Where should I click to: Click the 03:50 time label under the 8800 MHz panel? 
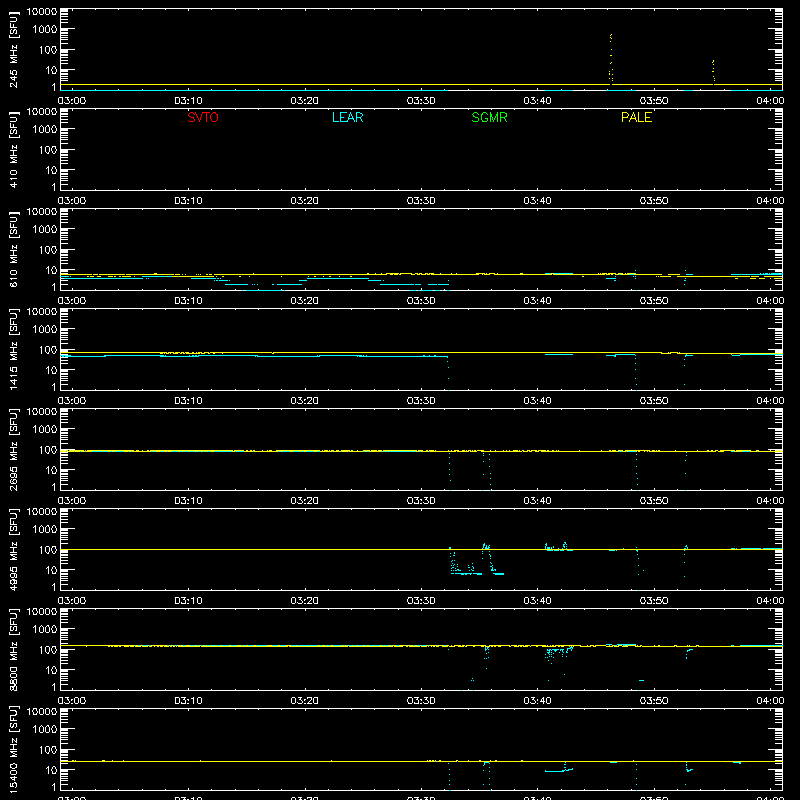654,701
